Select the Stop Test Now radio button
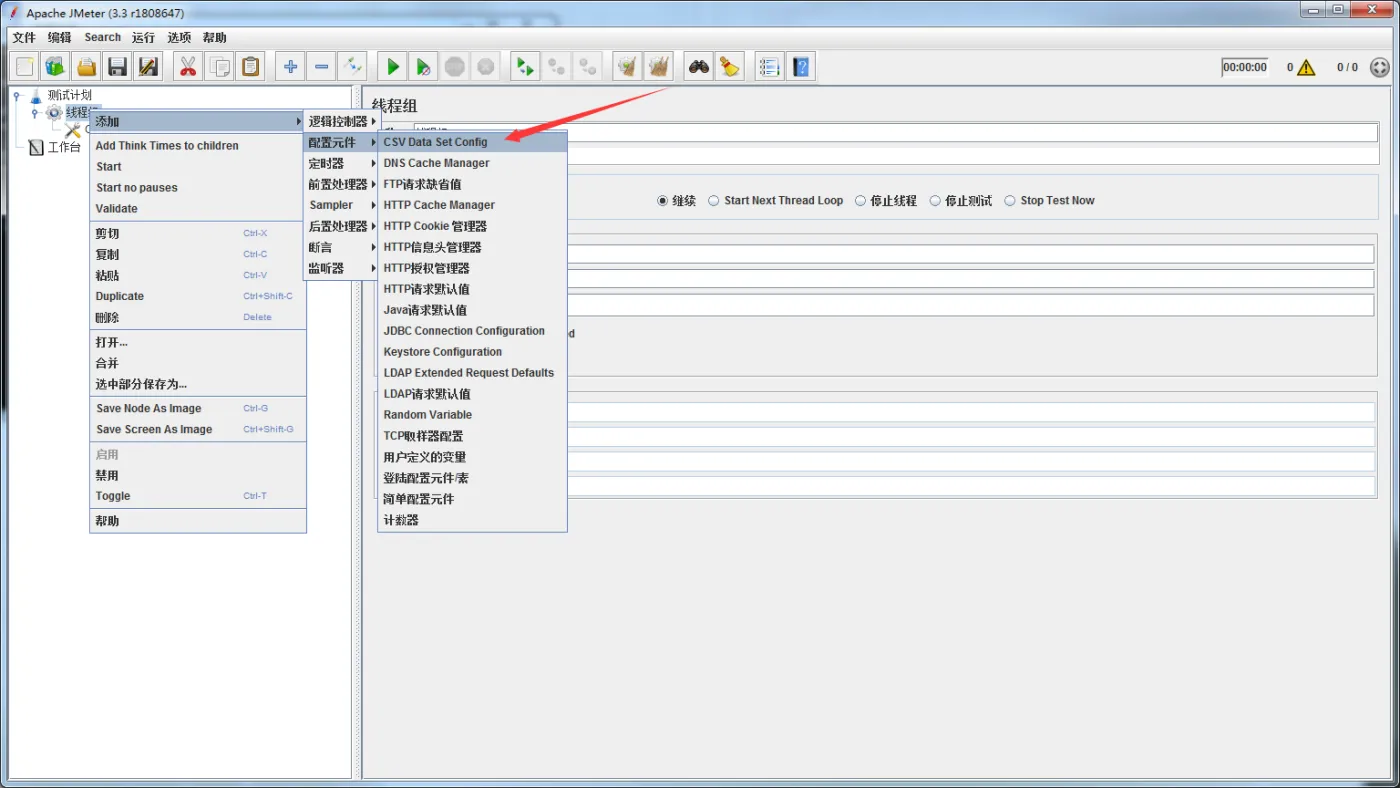Image resolution: width=1400 pixels, height=788 pixels. coord(1010,201)
